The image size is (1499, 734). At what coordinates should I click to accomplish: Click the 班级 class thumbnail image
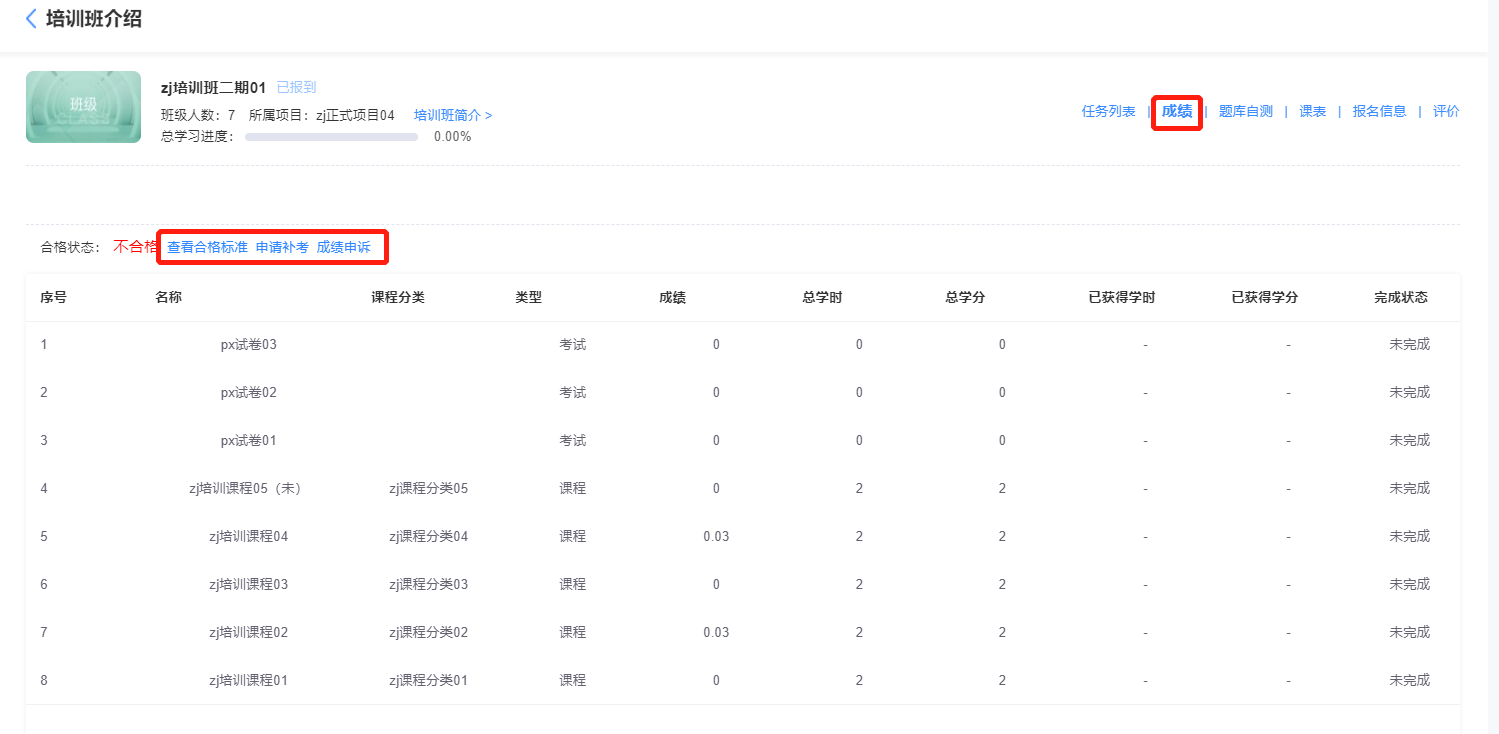(83, 107)
